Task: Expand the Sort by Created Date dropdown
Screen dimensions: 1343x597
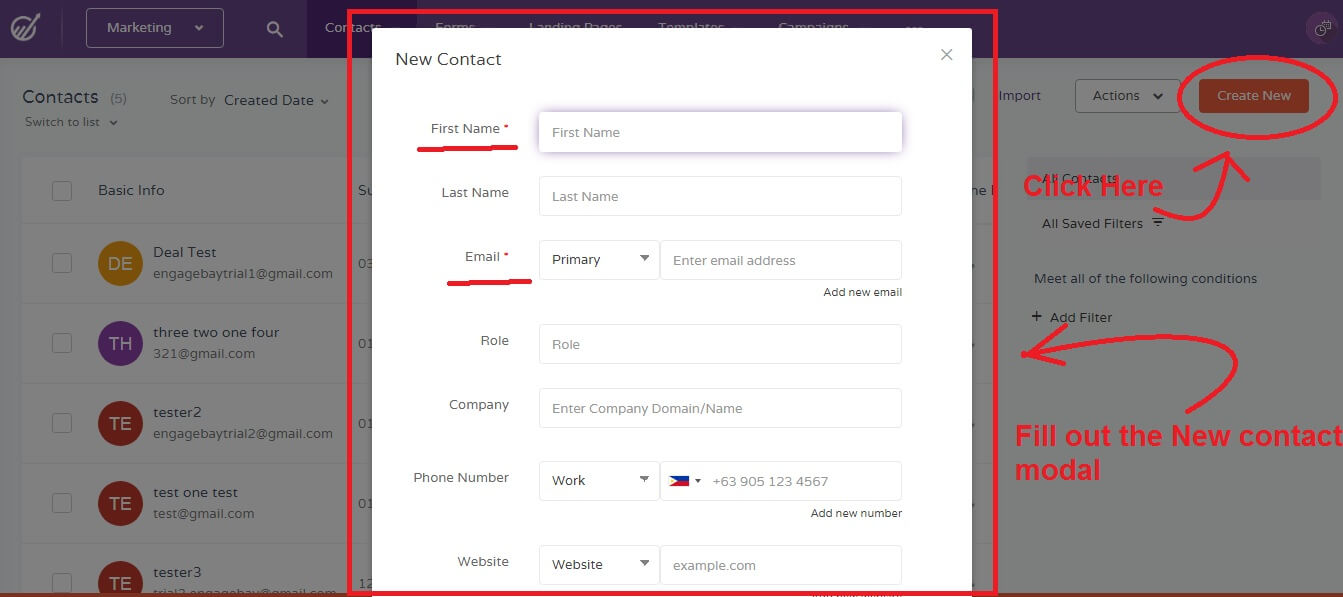Action: (278, 100)
